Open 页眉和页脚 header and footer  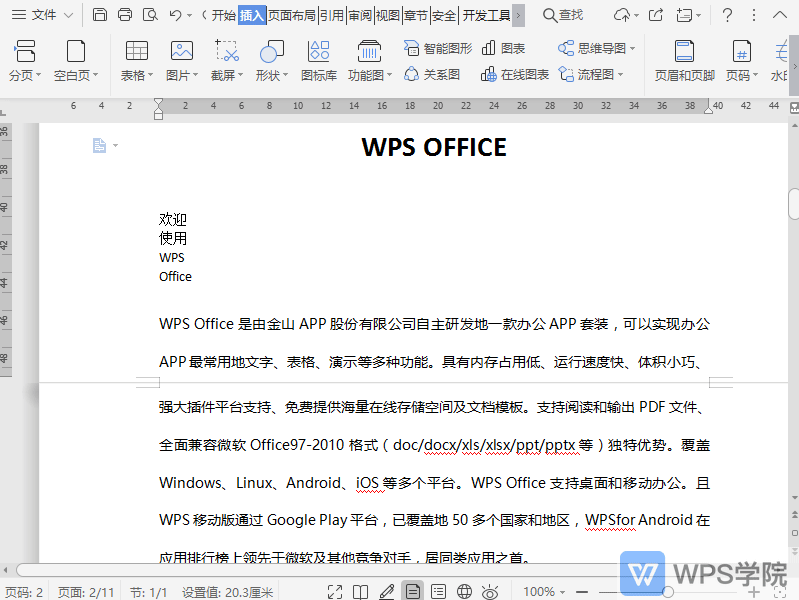pyautogui.click(x=684, y=61)
